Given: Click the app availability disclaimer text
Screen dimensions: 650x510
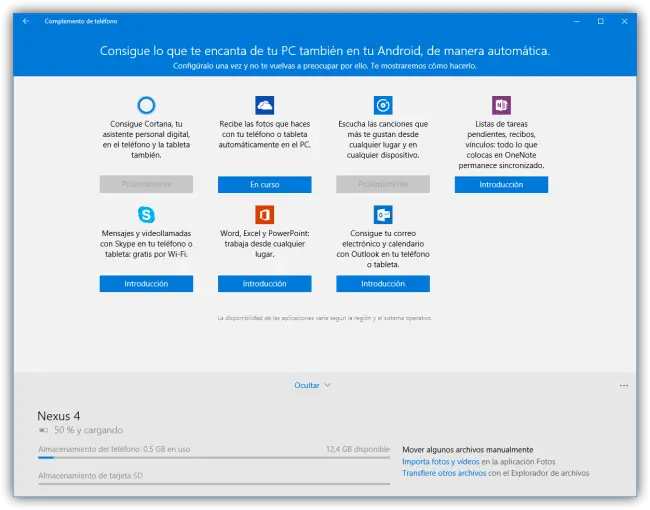Looking at the screenshot, I should tap(325, 318).
